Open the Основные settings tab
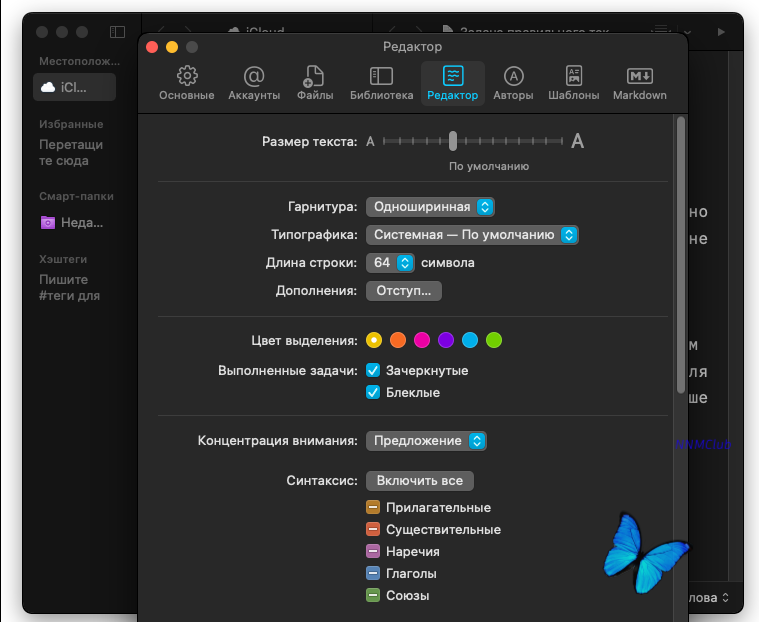 pos(187,83)
